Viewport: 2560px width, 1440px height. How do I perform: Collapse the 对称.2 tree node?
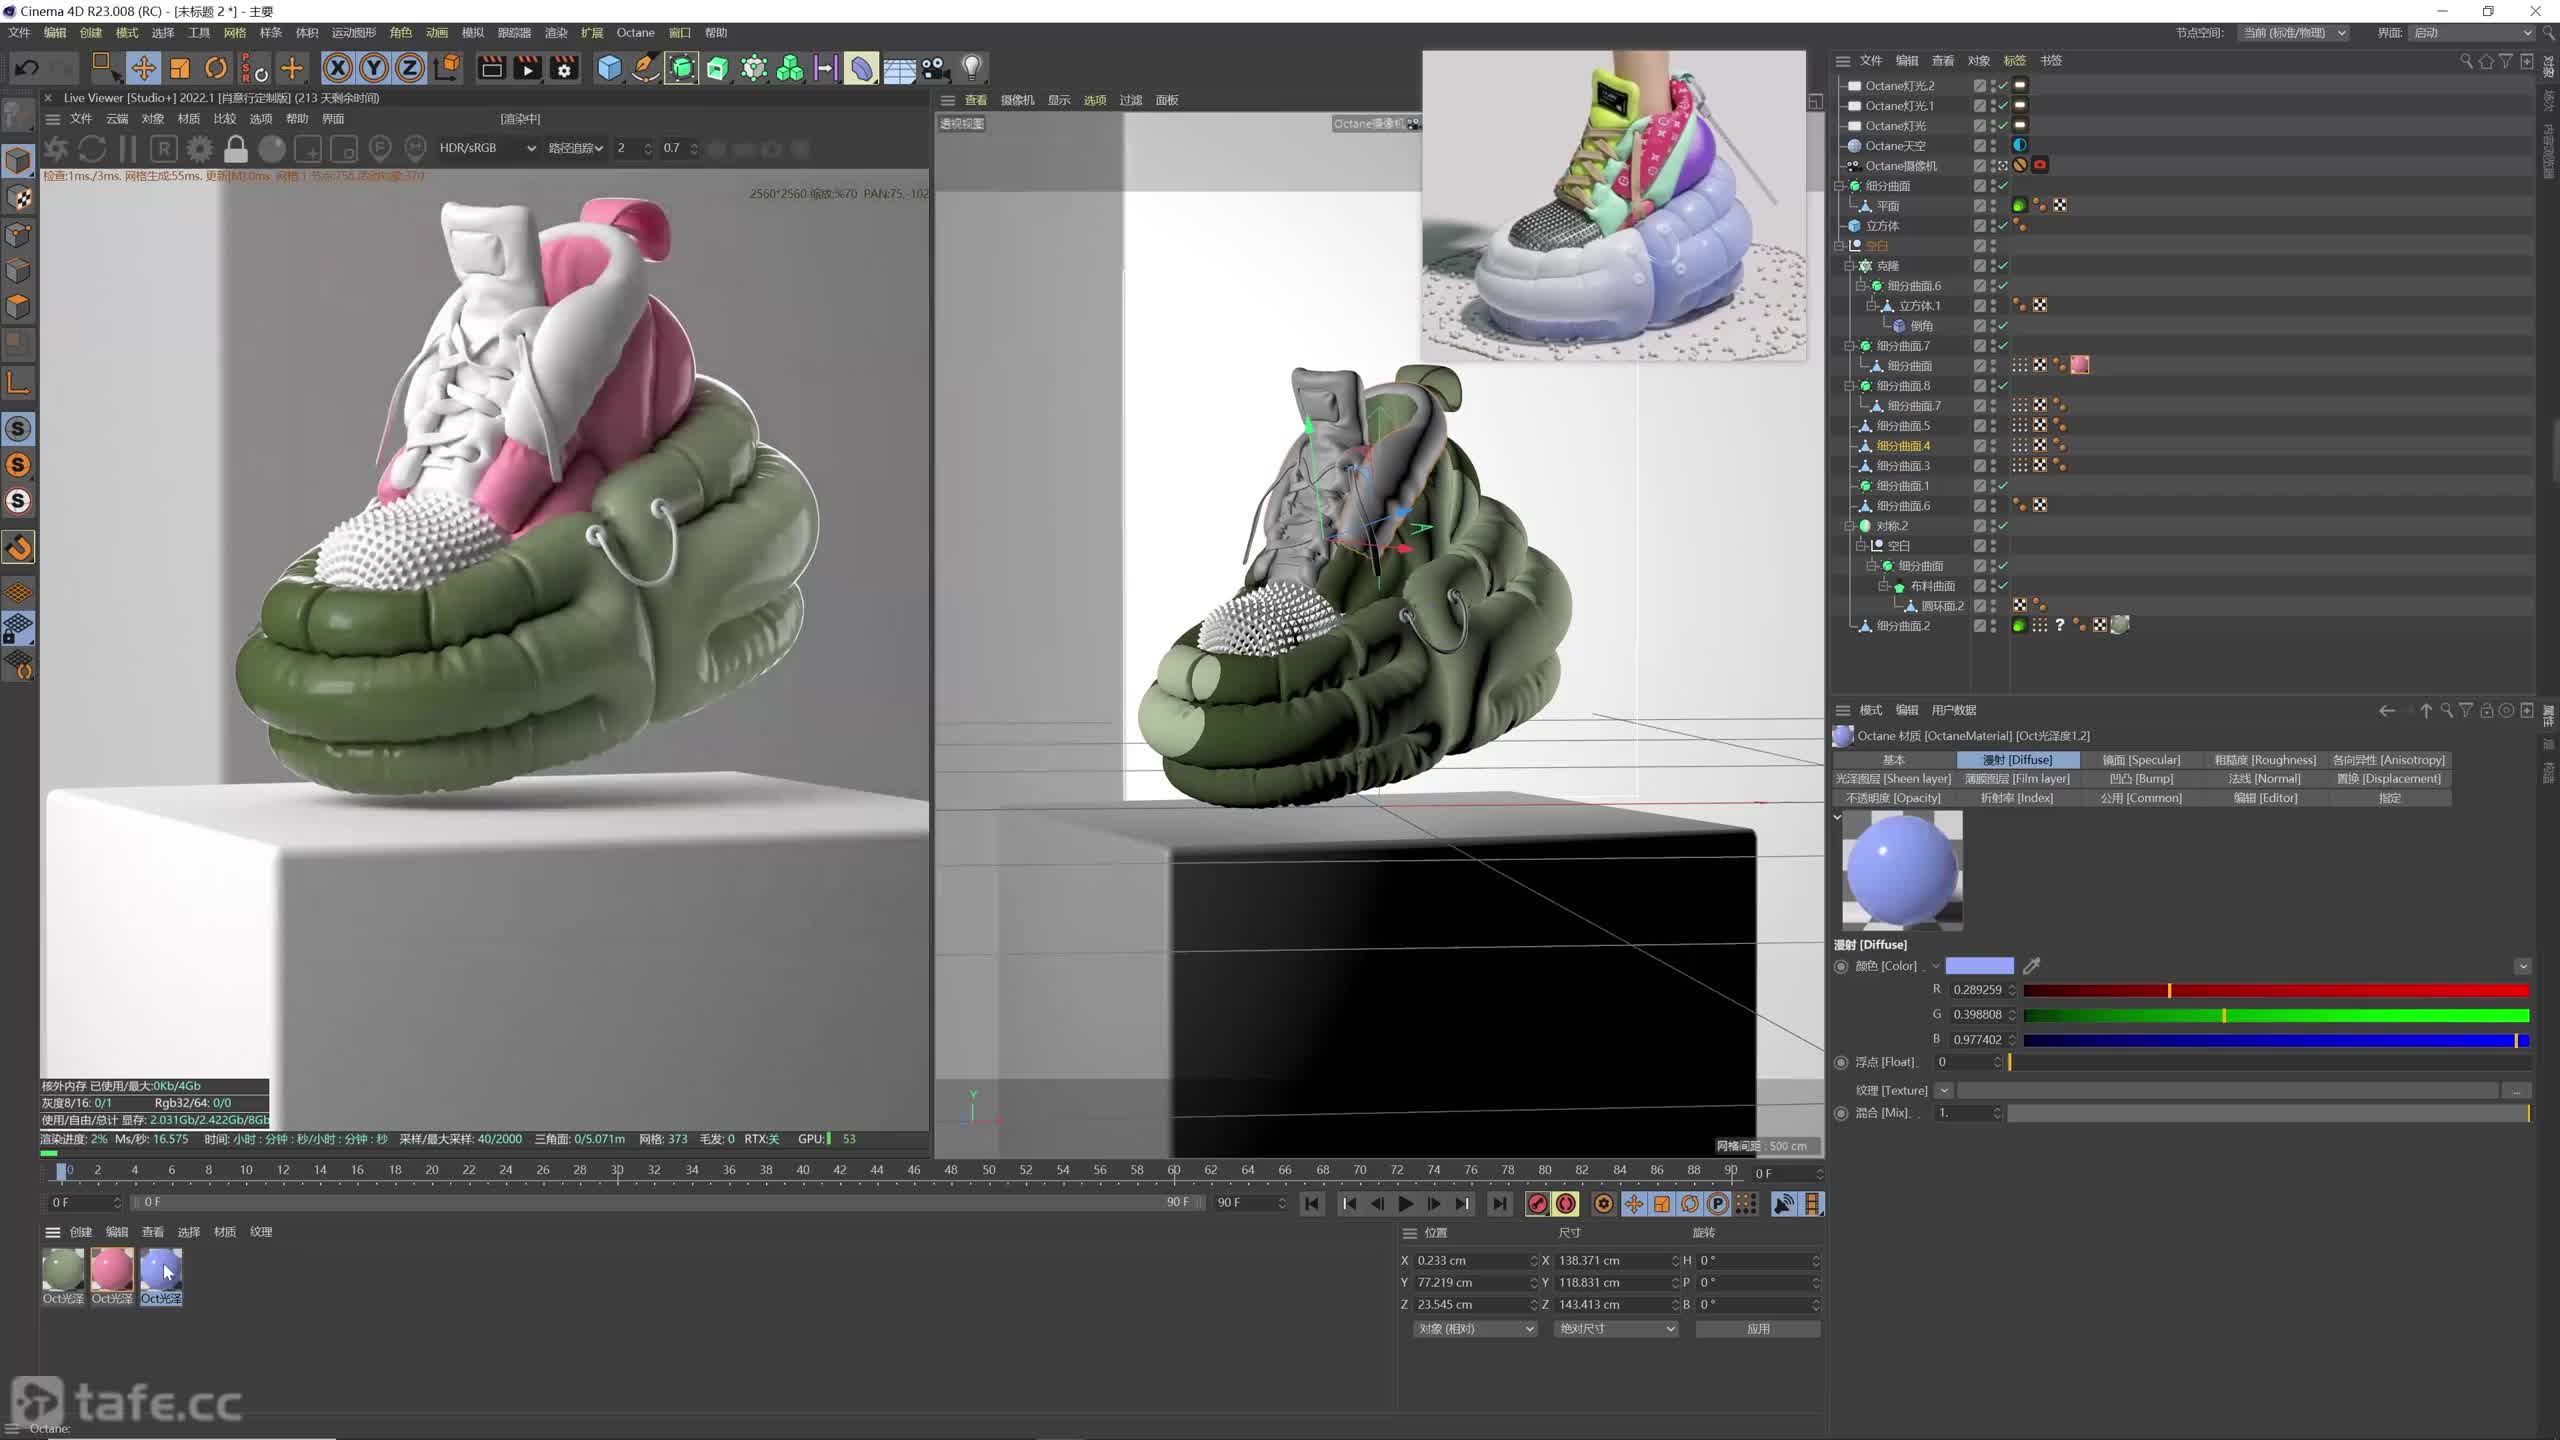tap(1850, 526)
